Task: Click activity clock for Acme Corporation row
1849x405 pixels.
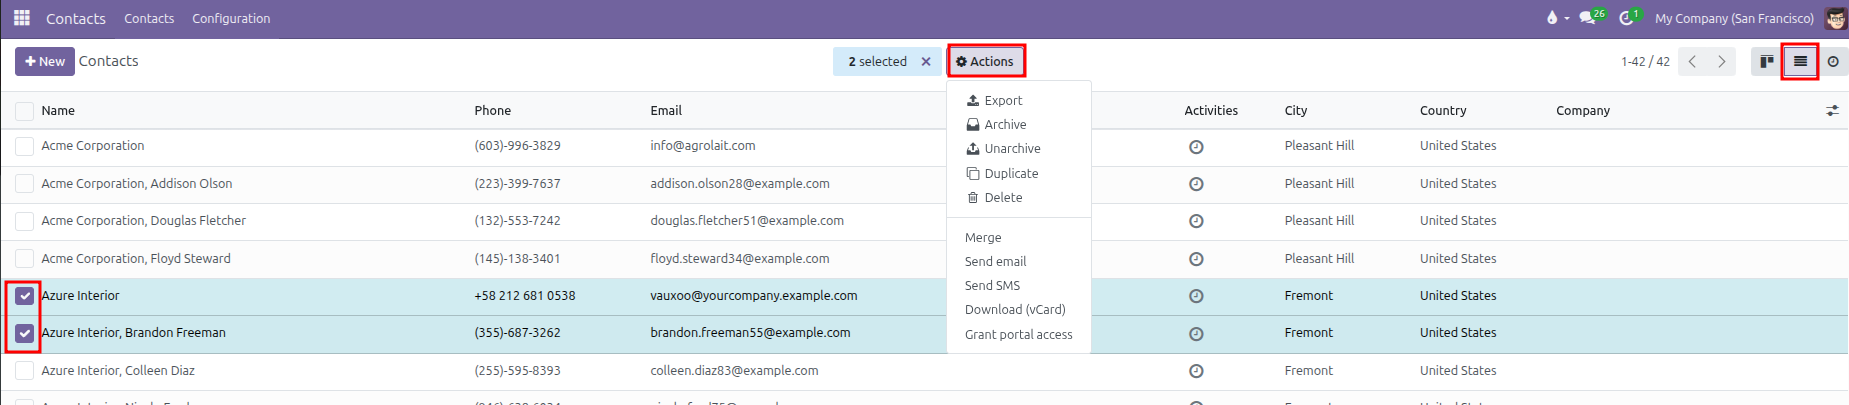Action: (1196, 147)
